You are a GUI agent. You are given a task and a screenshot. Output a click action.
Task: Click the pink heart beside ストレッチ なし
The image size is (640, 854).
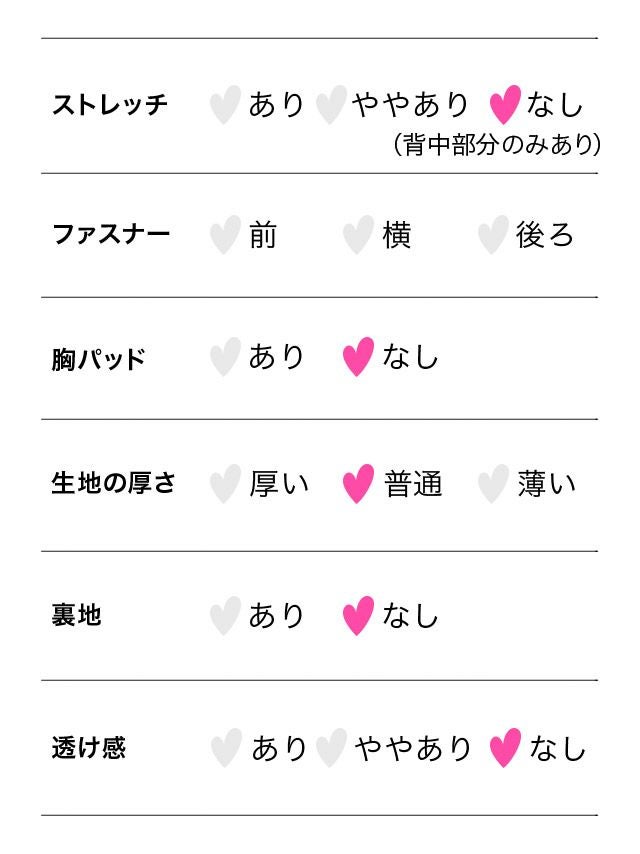tap(505, 104)
